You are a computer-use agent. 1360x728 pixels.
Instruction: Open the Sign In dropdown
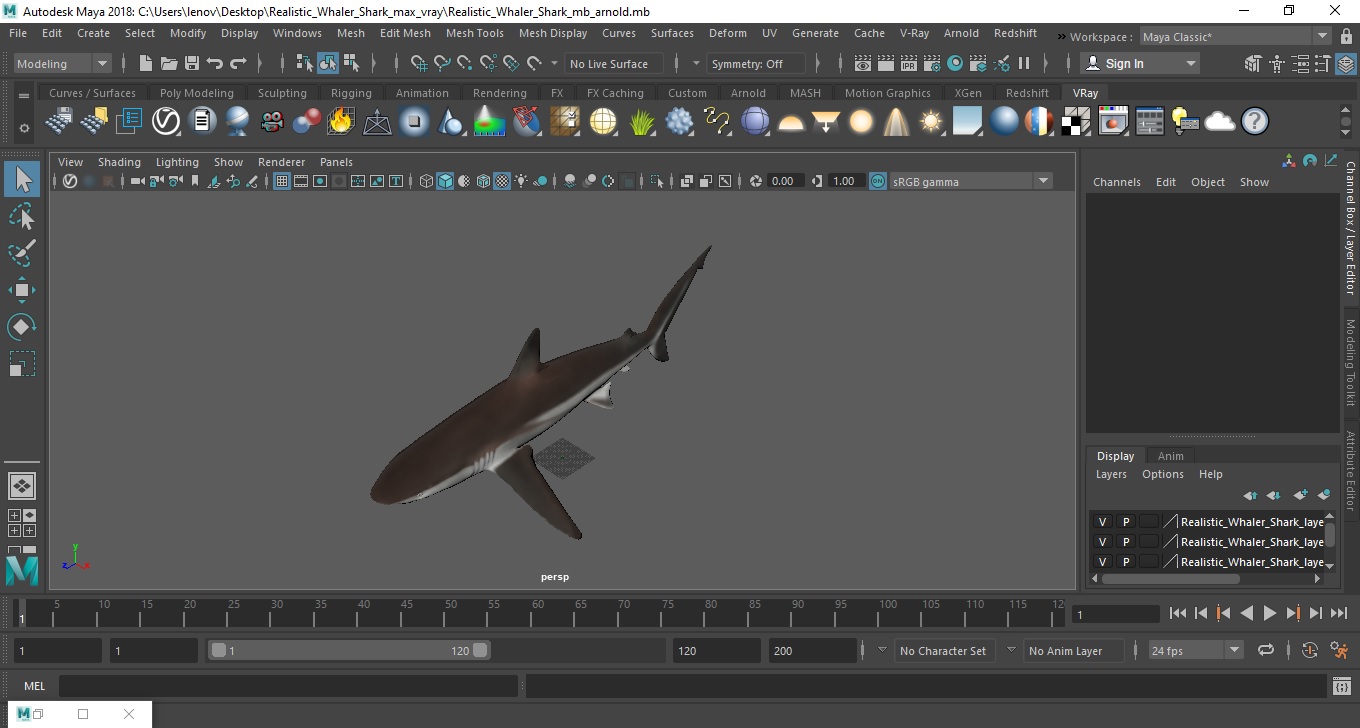1140,63
